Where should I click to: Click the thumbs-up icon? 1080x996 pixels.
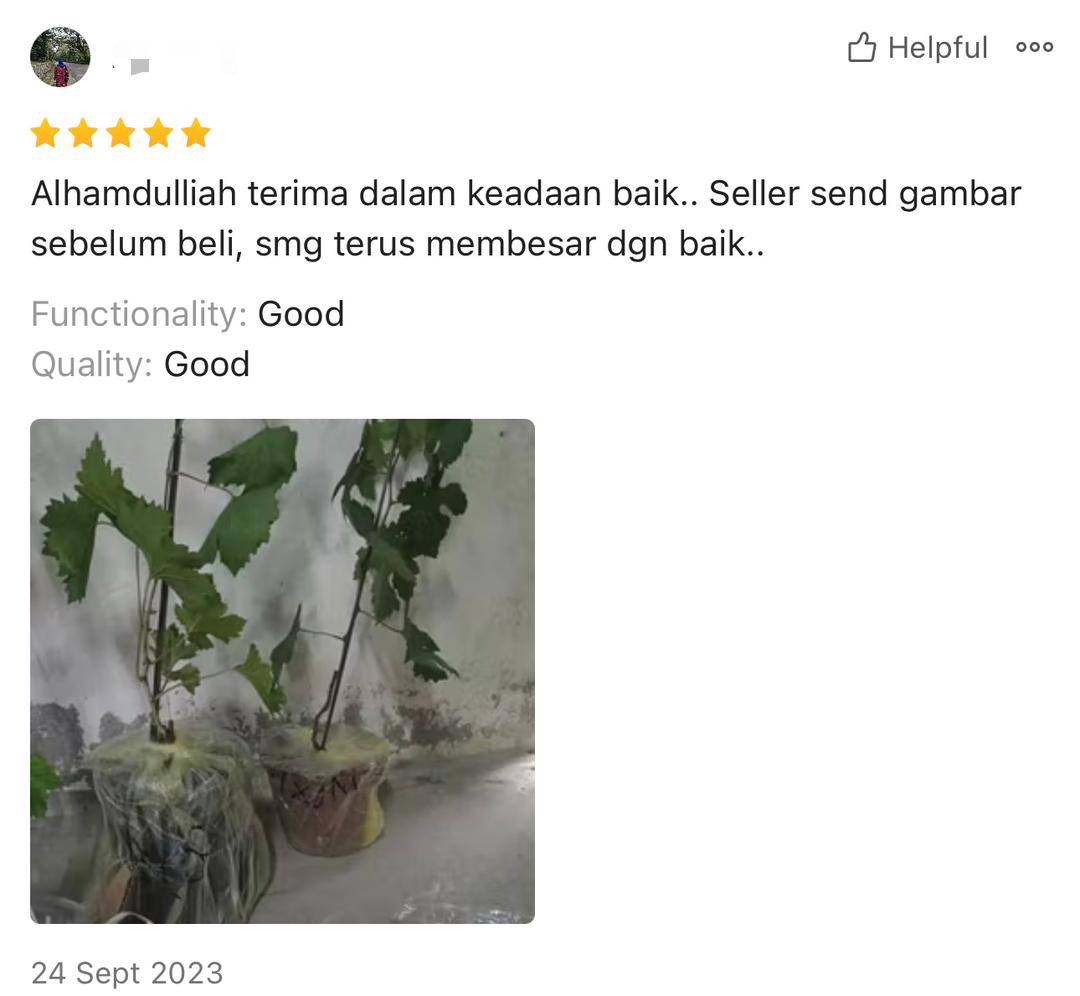pyautogui.click(x=862, y=47)
